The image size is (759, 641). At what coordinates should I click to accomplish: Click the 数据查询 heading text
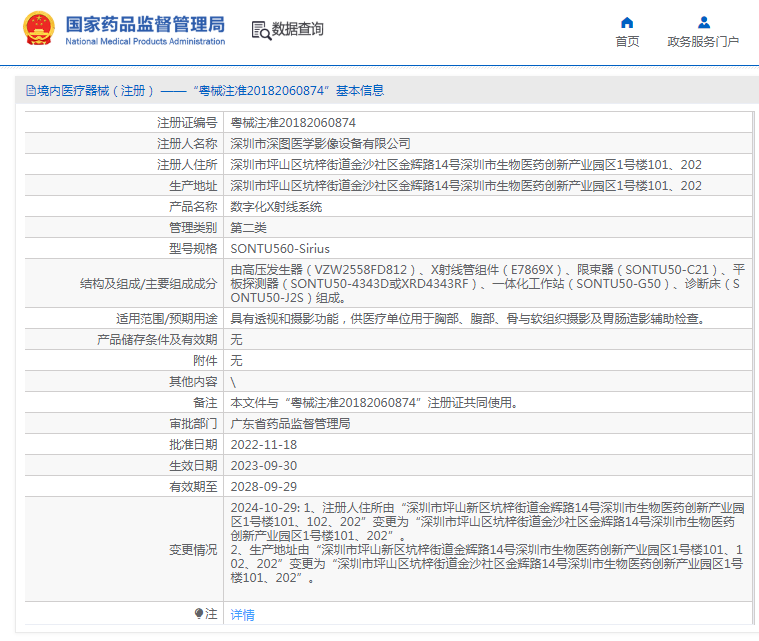click(297, 29)
